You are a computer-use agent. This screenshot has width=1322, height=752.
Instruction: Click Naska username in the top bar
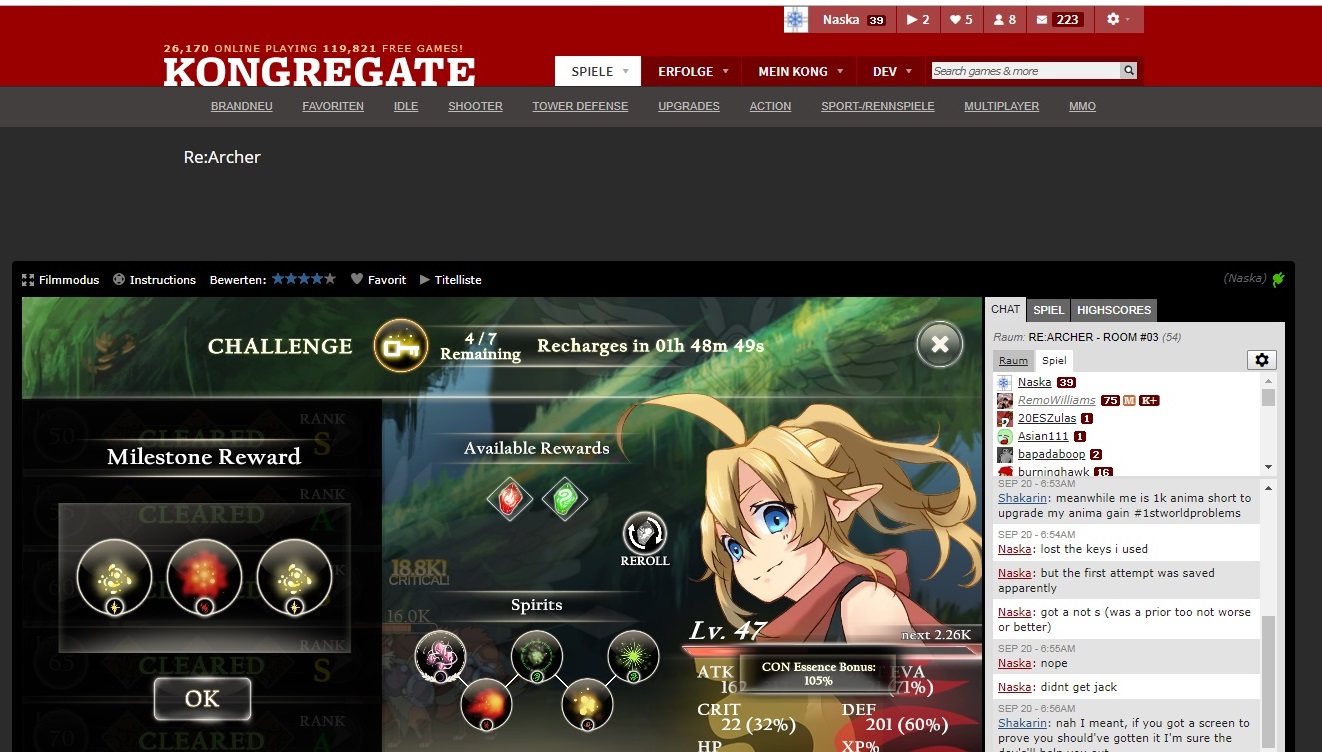click(x=840, y=20)
